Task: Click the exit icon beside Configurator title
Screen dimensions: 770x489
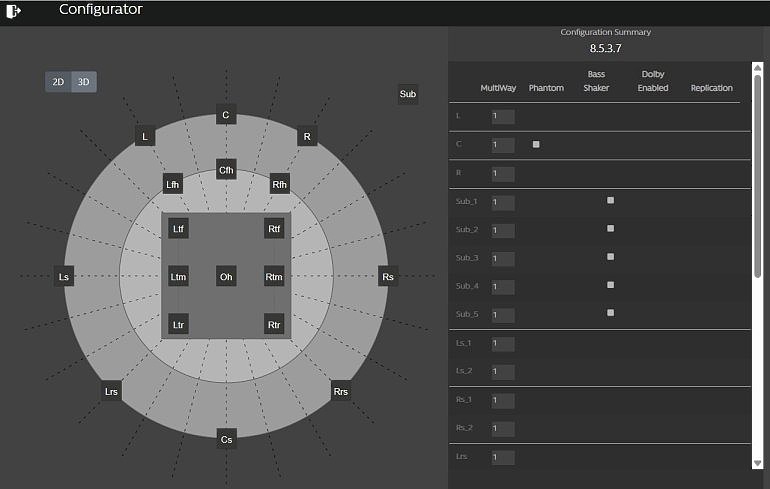Action: click(13, 10)
